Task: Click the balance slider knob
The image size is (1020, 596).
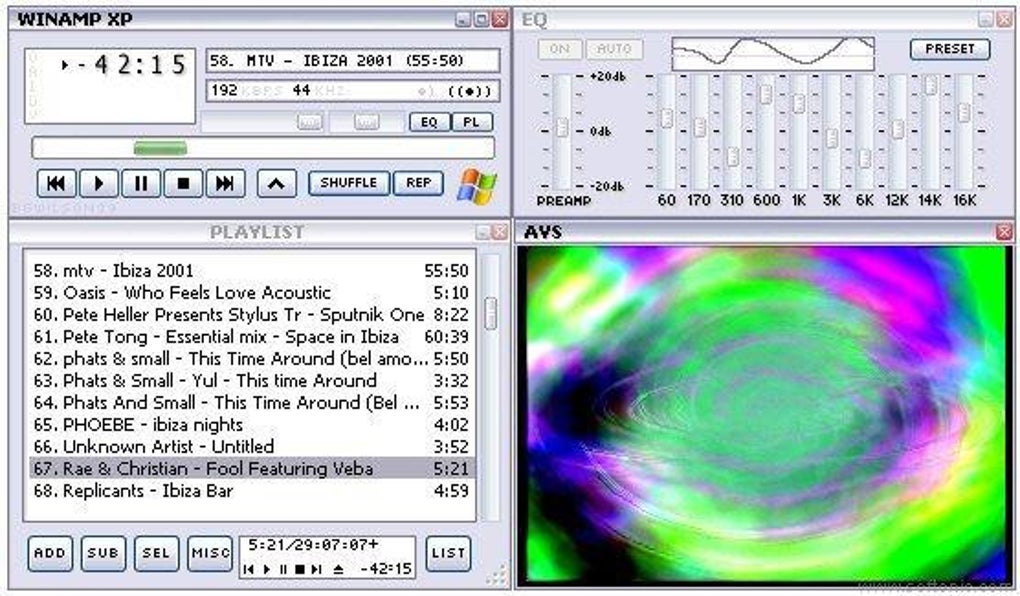Action: tap(366, 122)
